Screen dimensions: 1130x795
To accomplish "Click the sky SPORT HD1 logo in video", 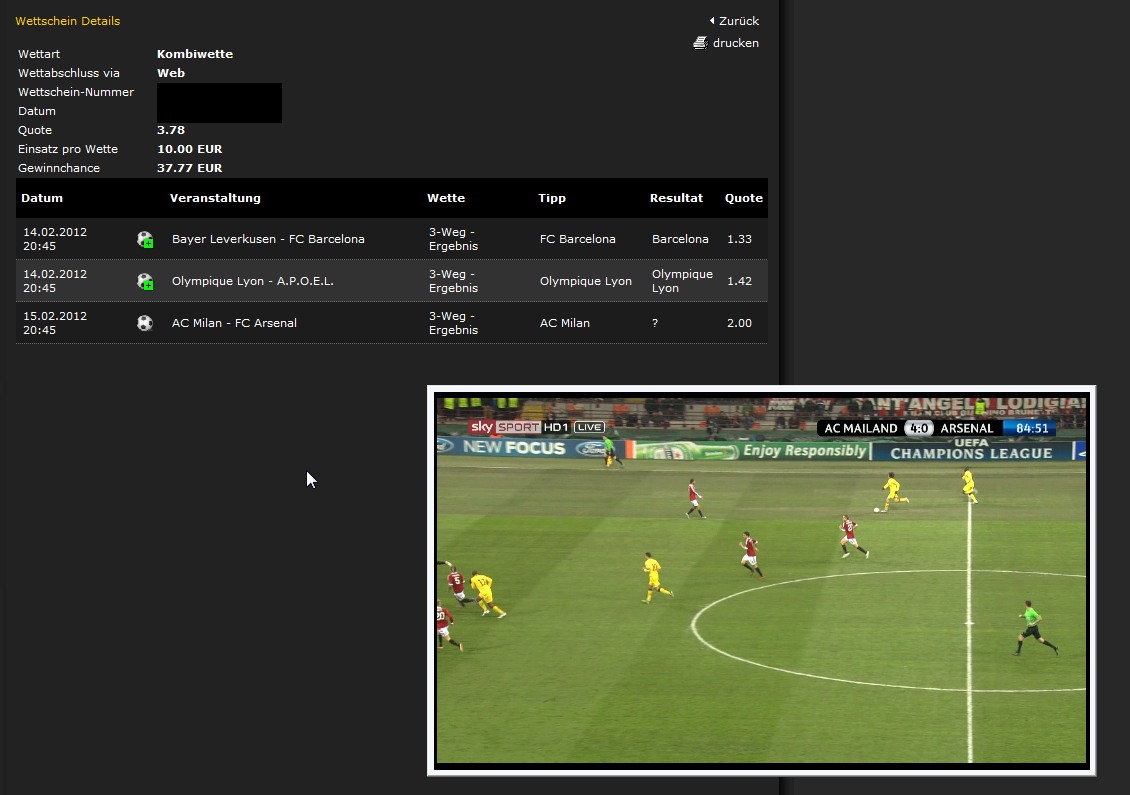I will (x=519, y=427).
